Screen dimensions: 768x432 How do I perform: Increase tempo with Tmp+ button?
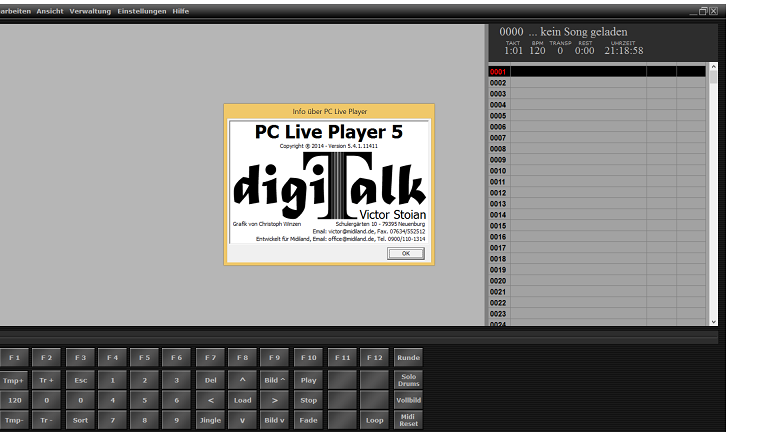point(13,380)
